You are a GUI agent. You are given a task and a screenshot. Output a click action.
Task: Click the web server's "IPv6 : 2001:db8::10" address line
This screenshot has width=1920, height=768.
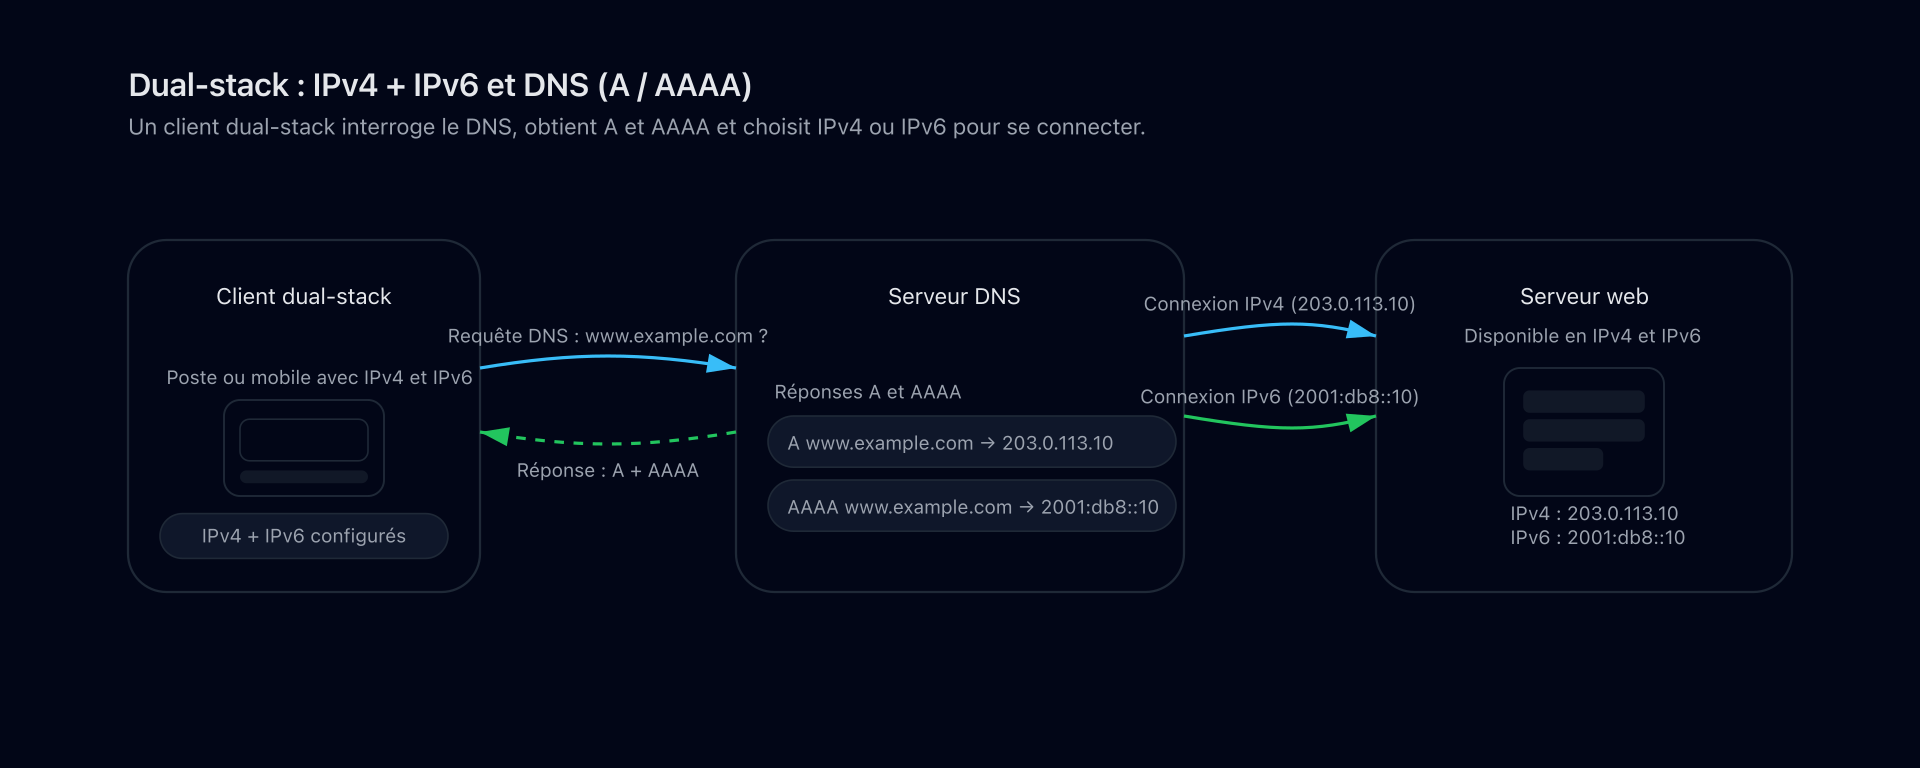click(1597, 538)
